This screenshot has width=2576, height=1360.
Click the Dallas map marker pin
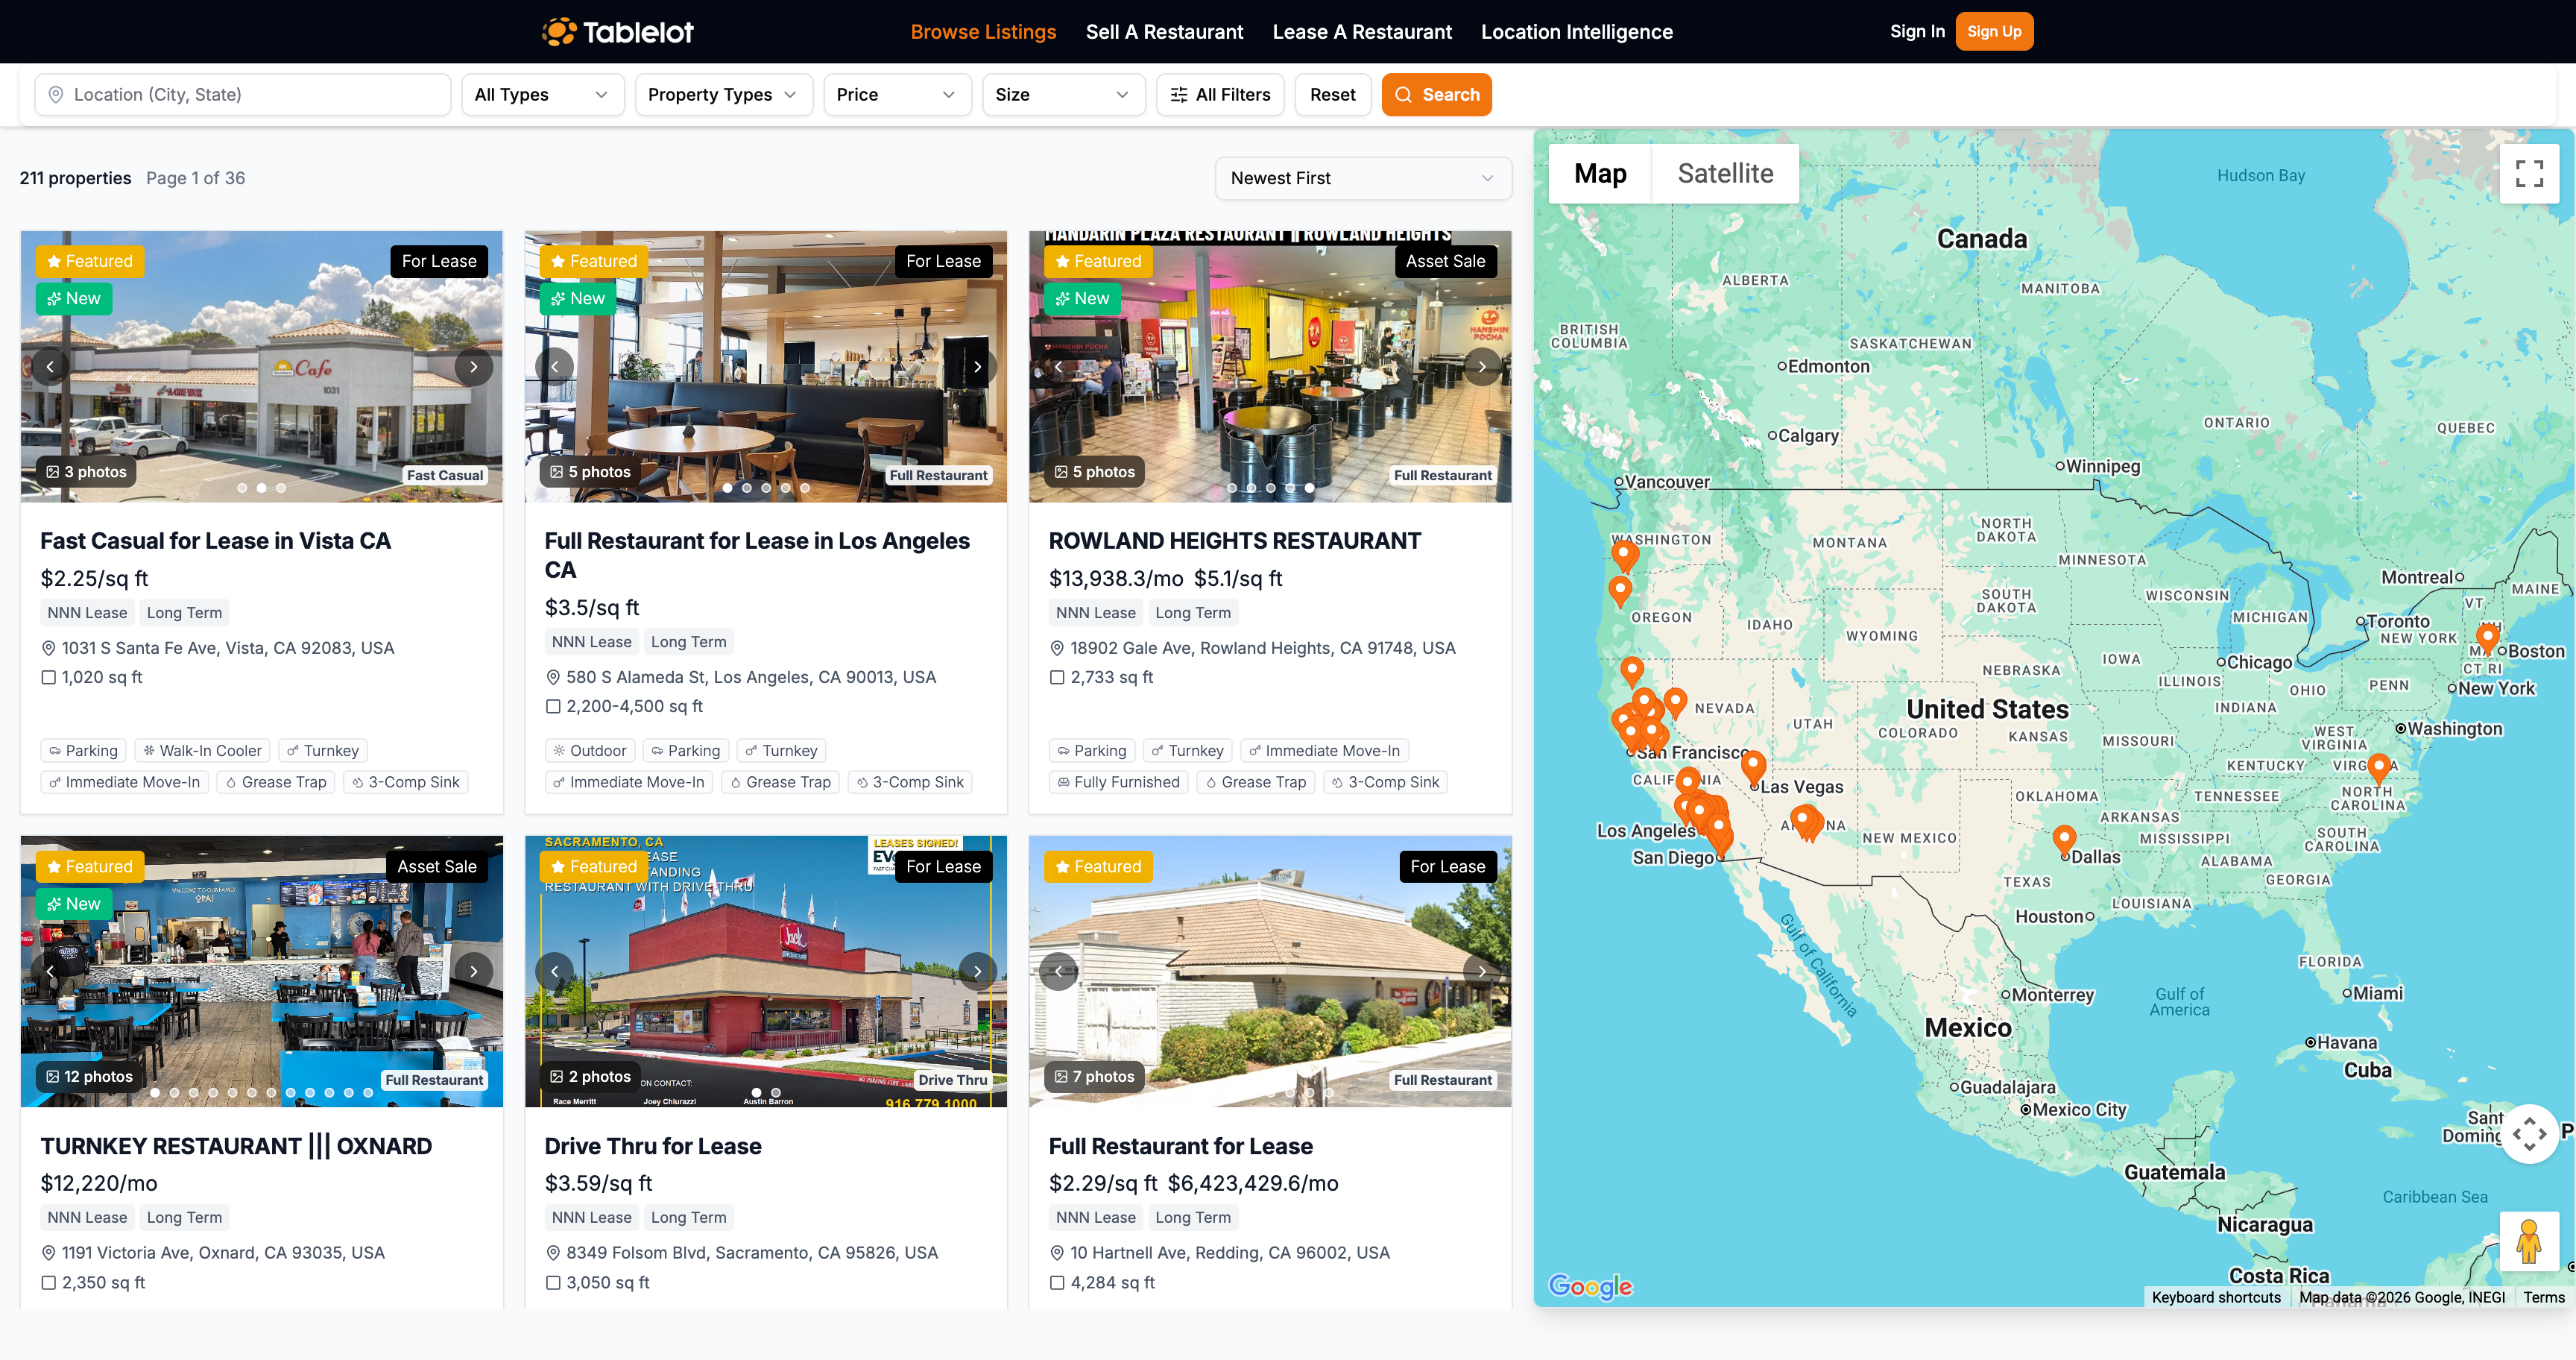(x=2064, y=838)
